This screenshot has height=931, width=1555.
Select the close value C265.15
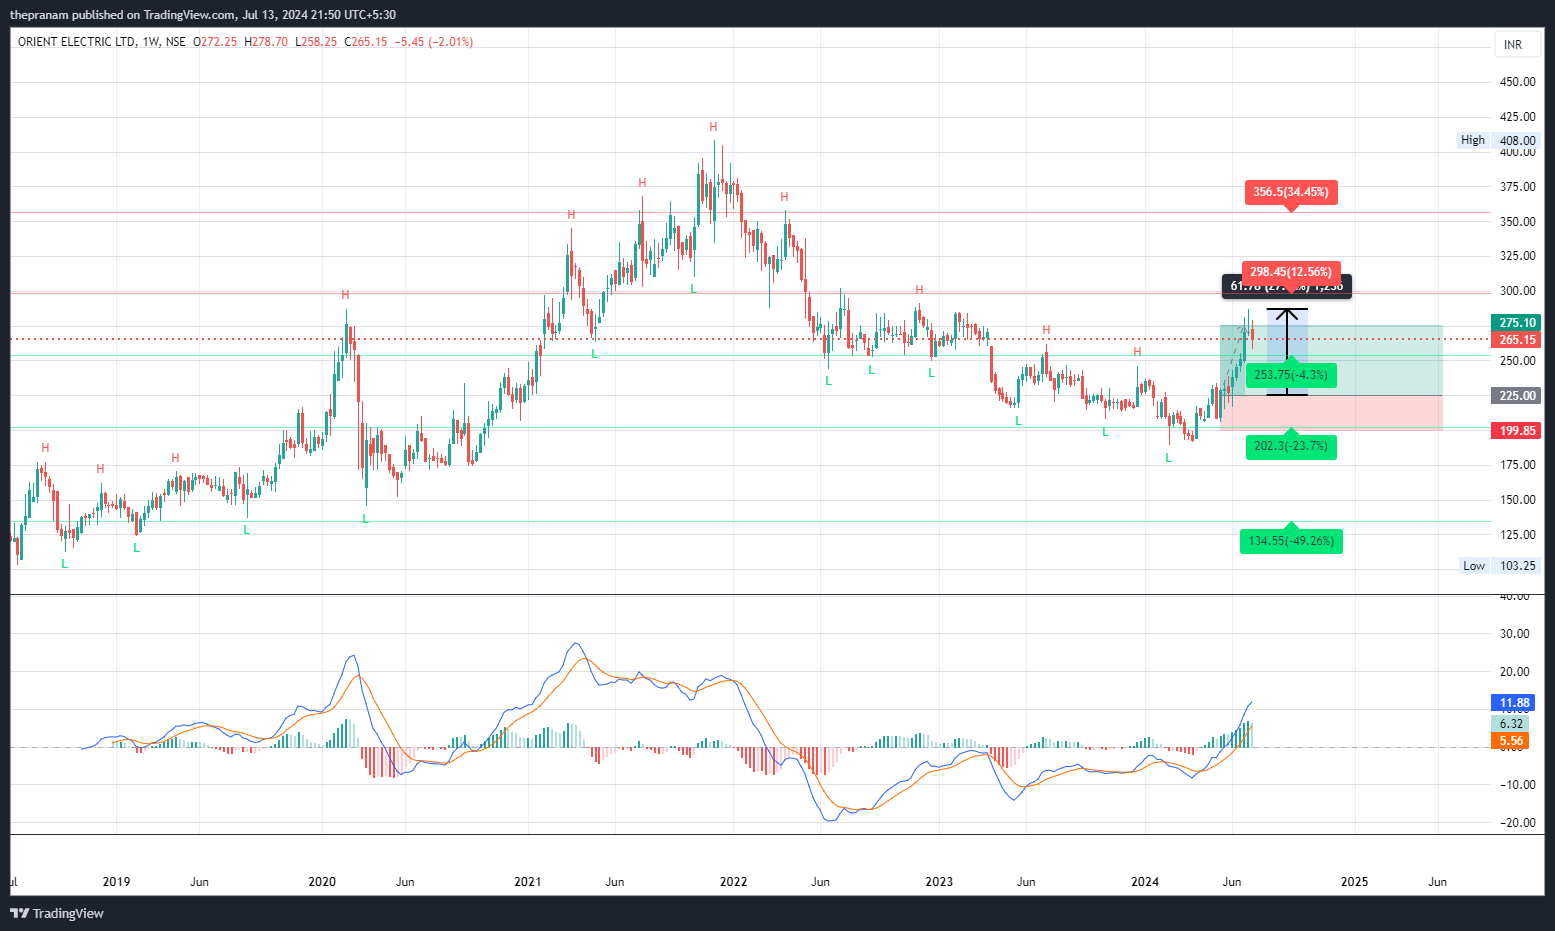(x=366, y=42)
